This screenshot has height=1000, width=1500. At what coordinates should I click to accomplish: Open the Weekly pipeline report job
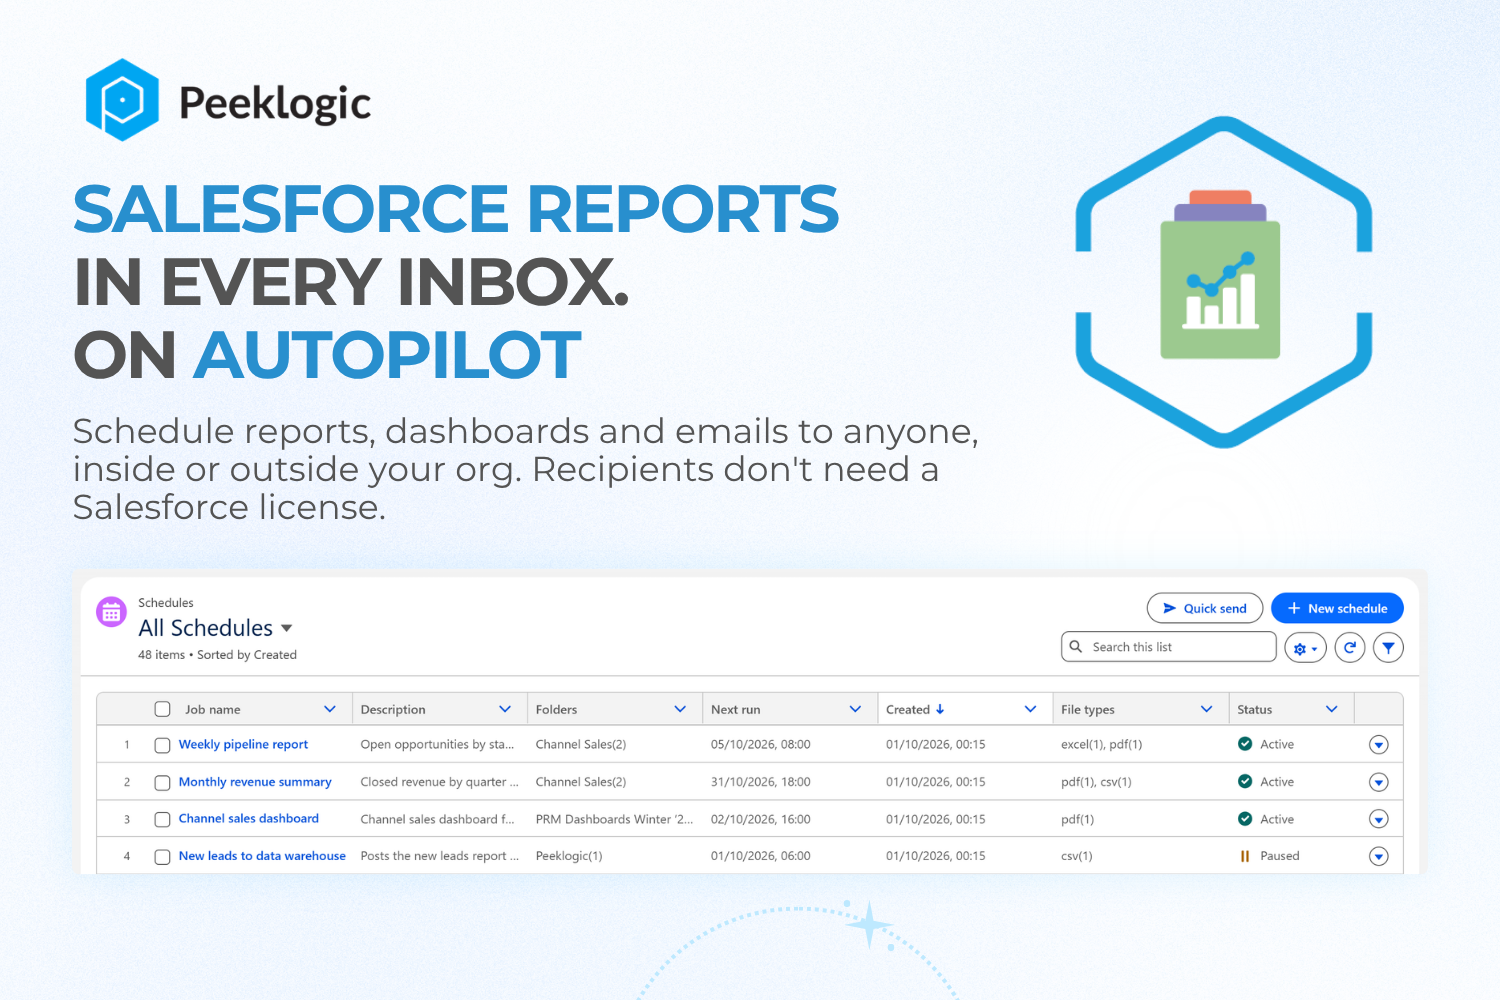[243, 744]
